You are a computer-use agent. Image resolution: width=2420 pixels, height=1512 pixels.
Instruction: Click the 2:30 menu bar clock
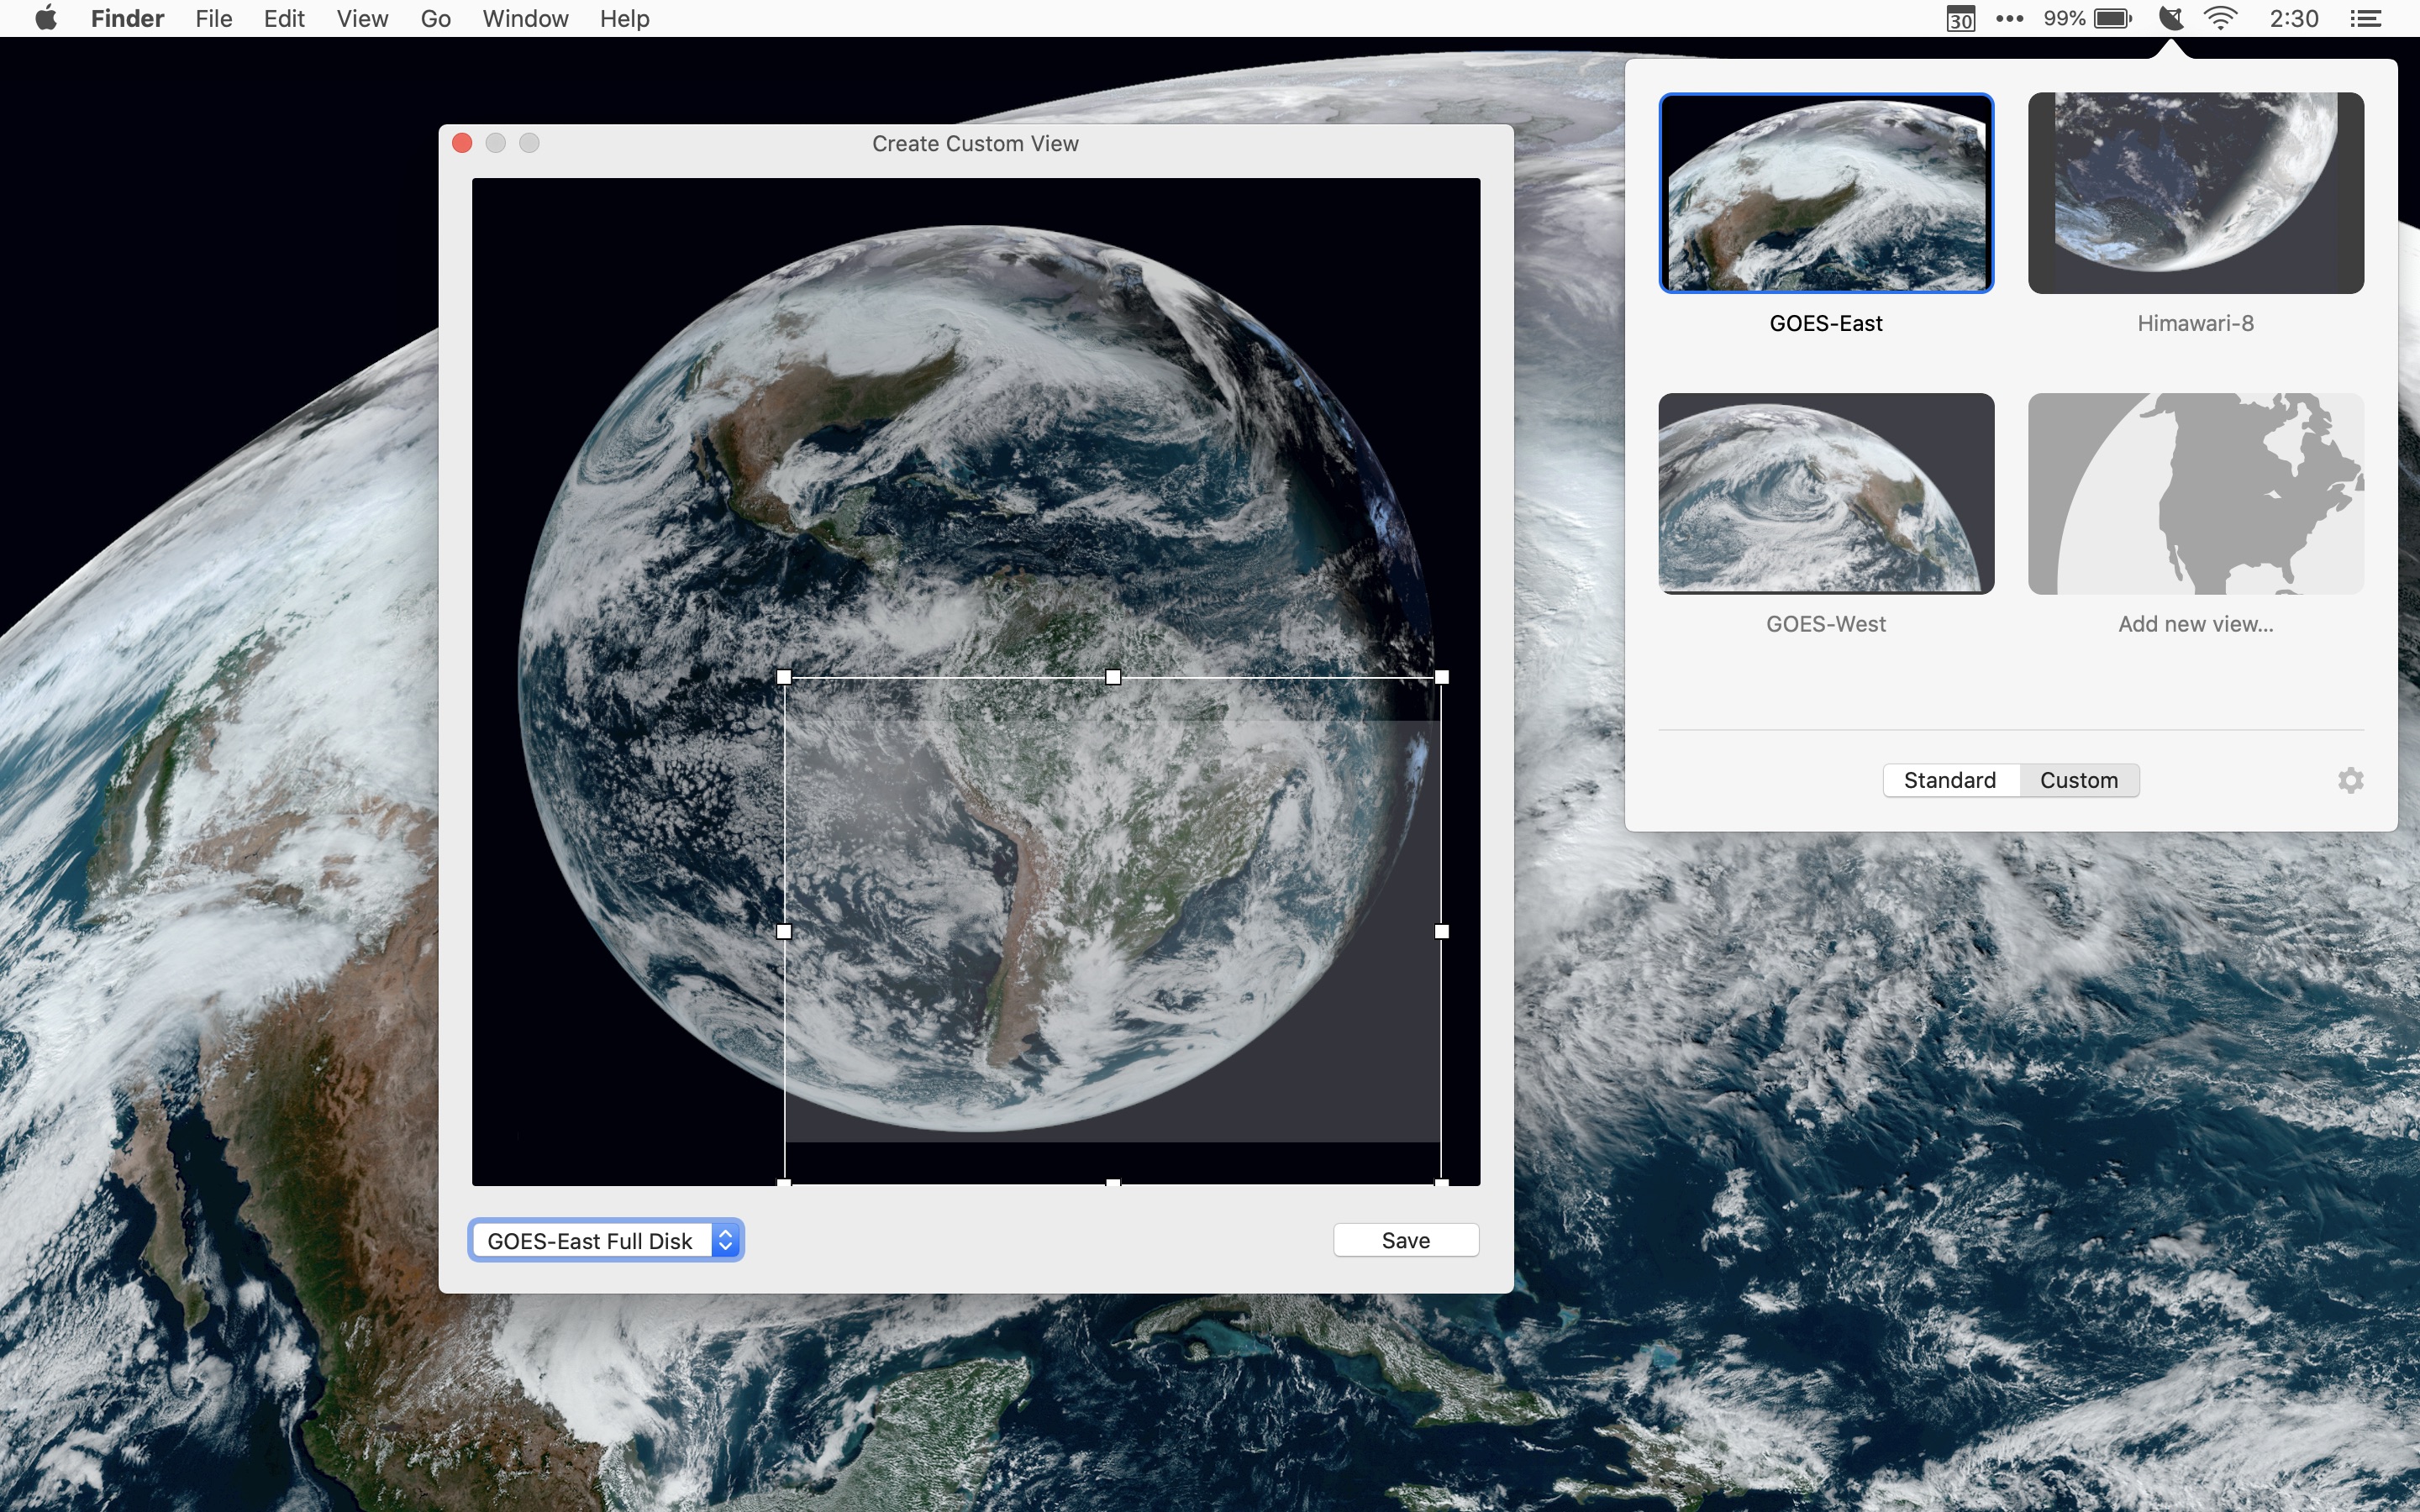point(2294,19)
